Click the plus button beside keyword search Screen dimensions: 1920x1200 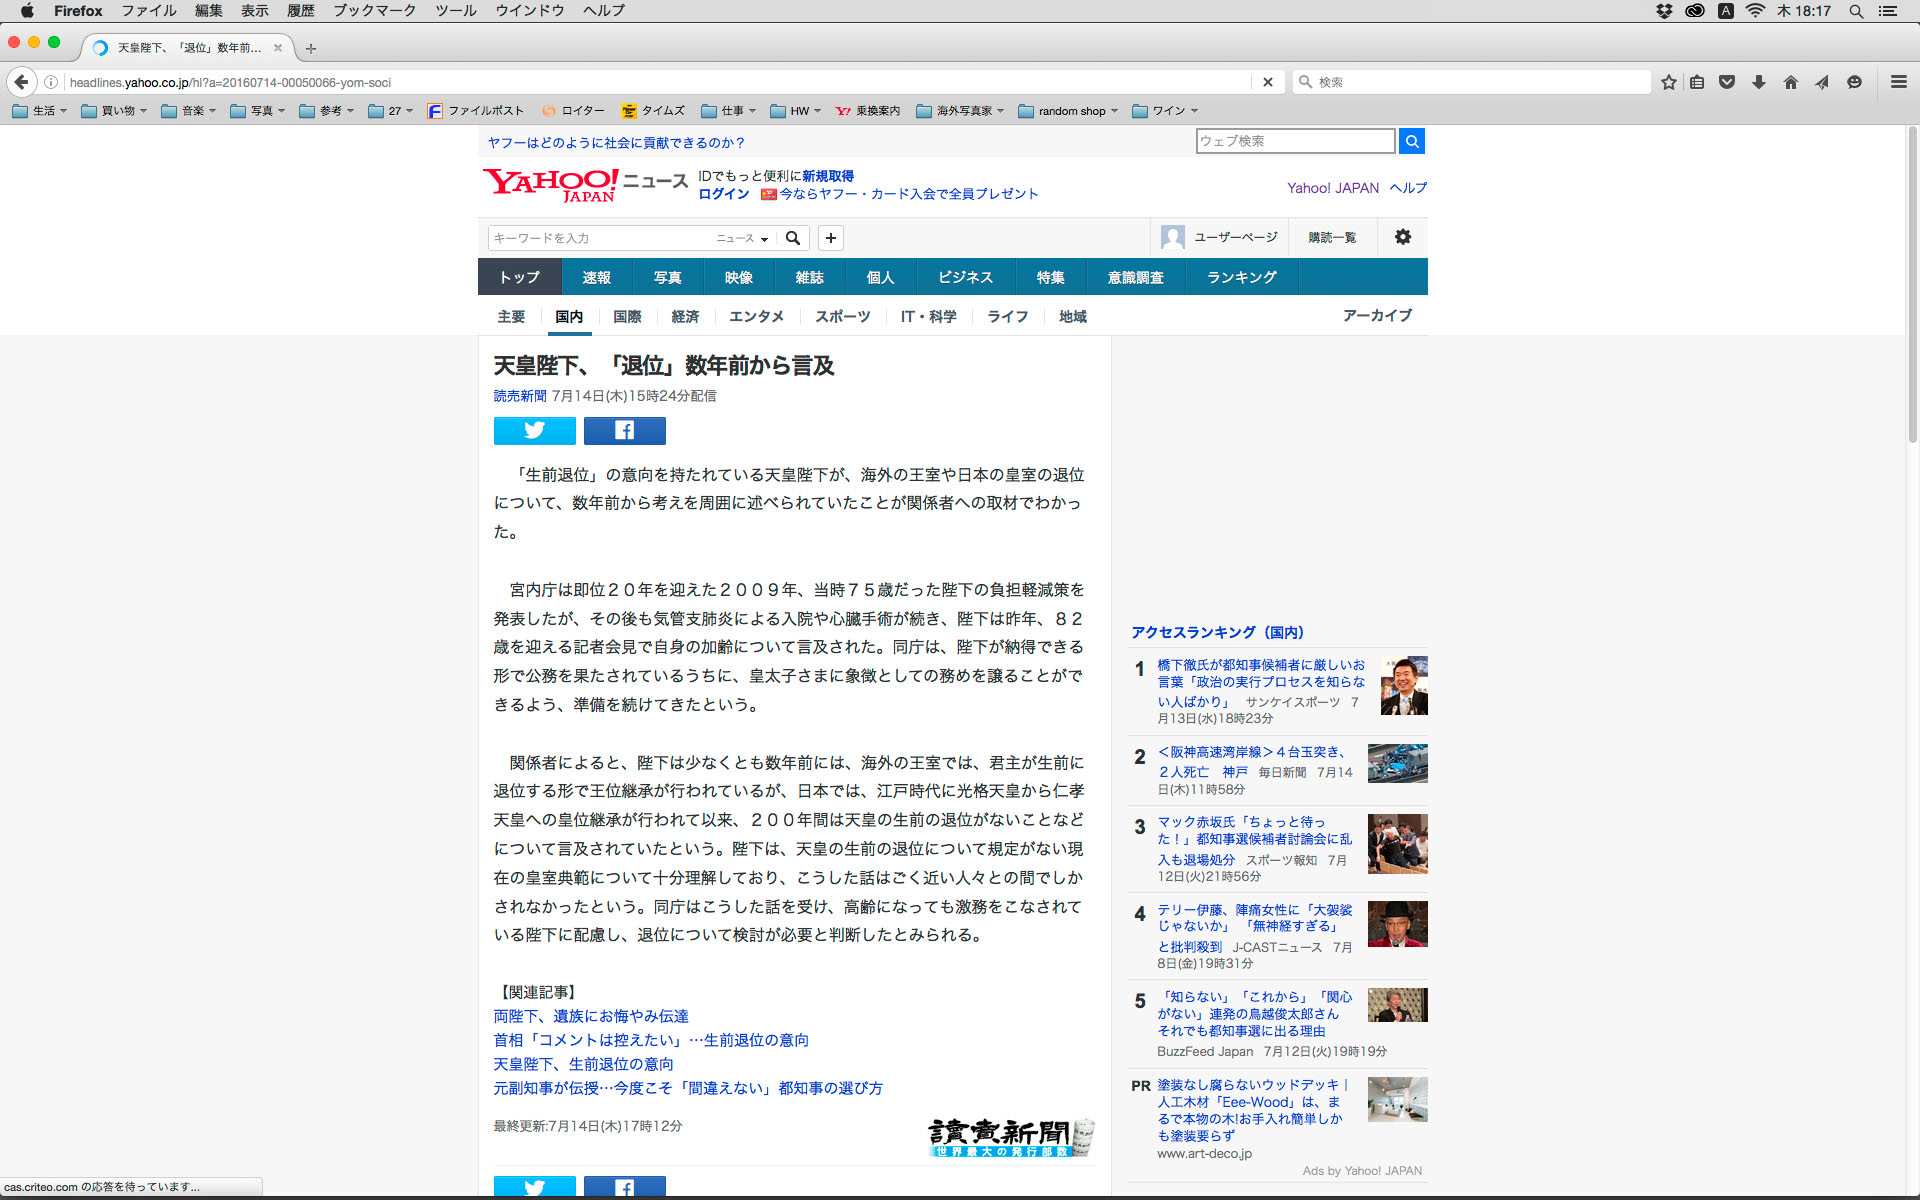830,238
